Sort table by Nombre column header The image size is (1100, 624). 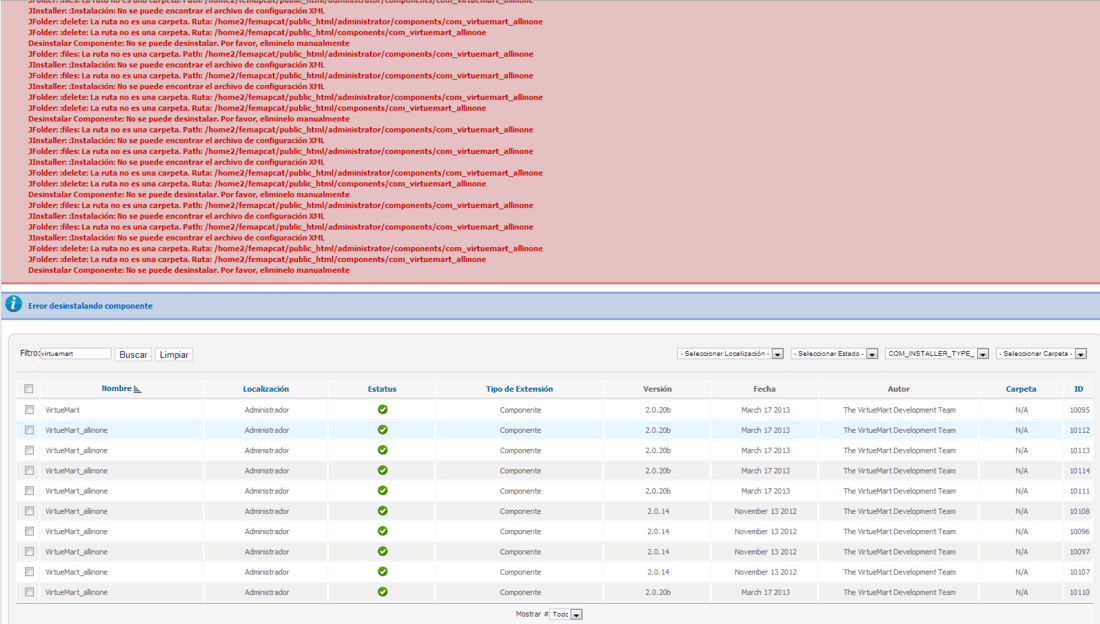click(116, 388)
